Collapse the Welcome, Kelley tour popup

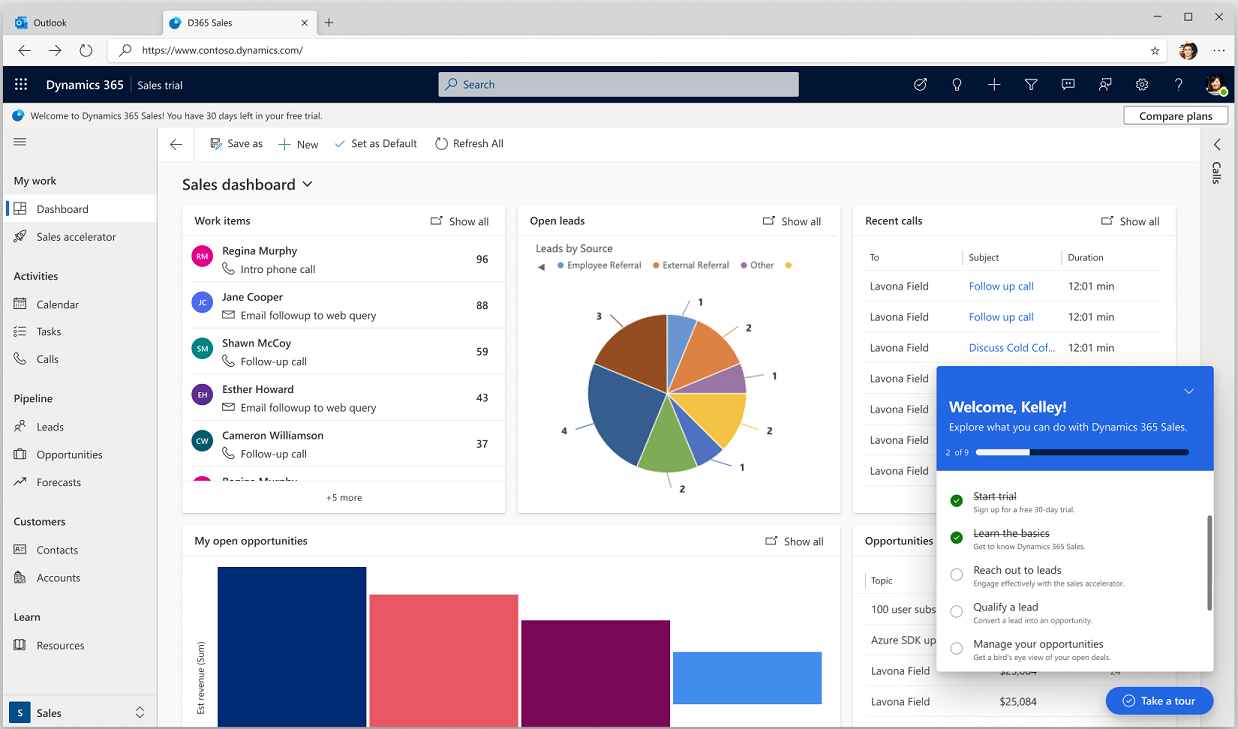pos(1188,391)
